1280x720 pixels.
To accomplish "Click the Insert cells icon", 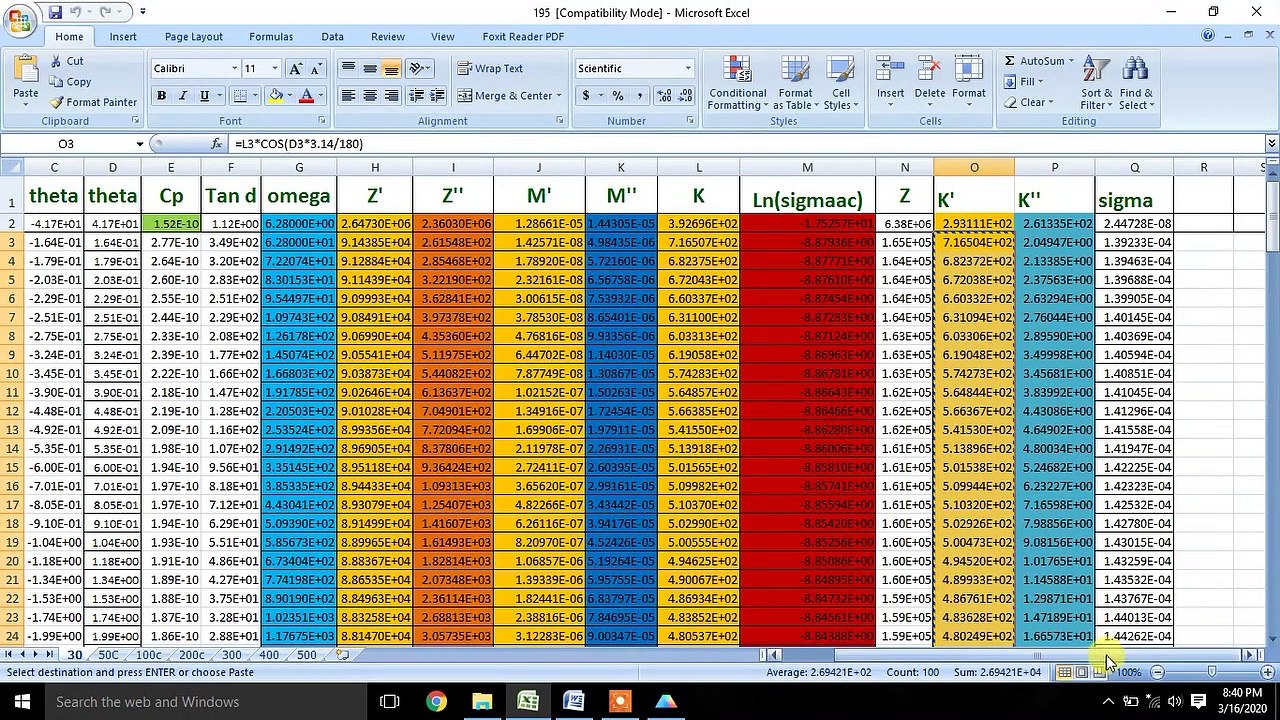I will point(890,70).
